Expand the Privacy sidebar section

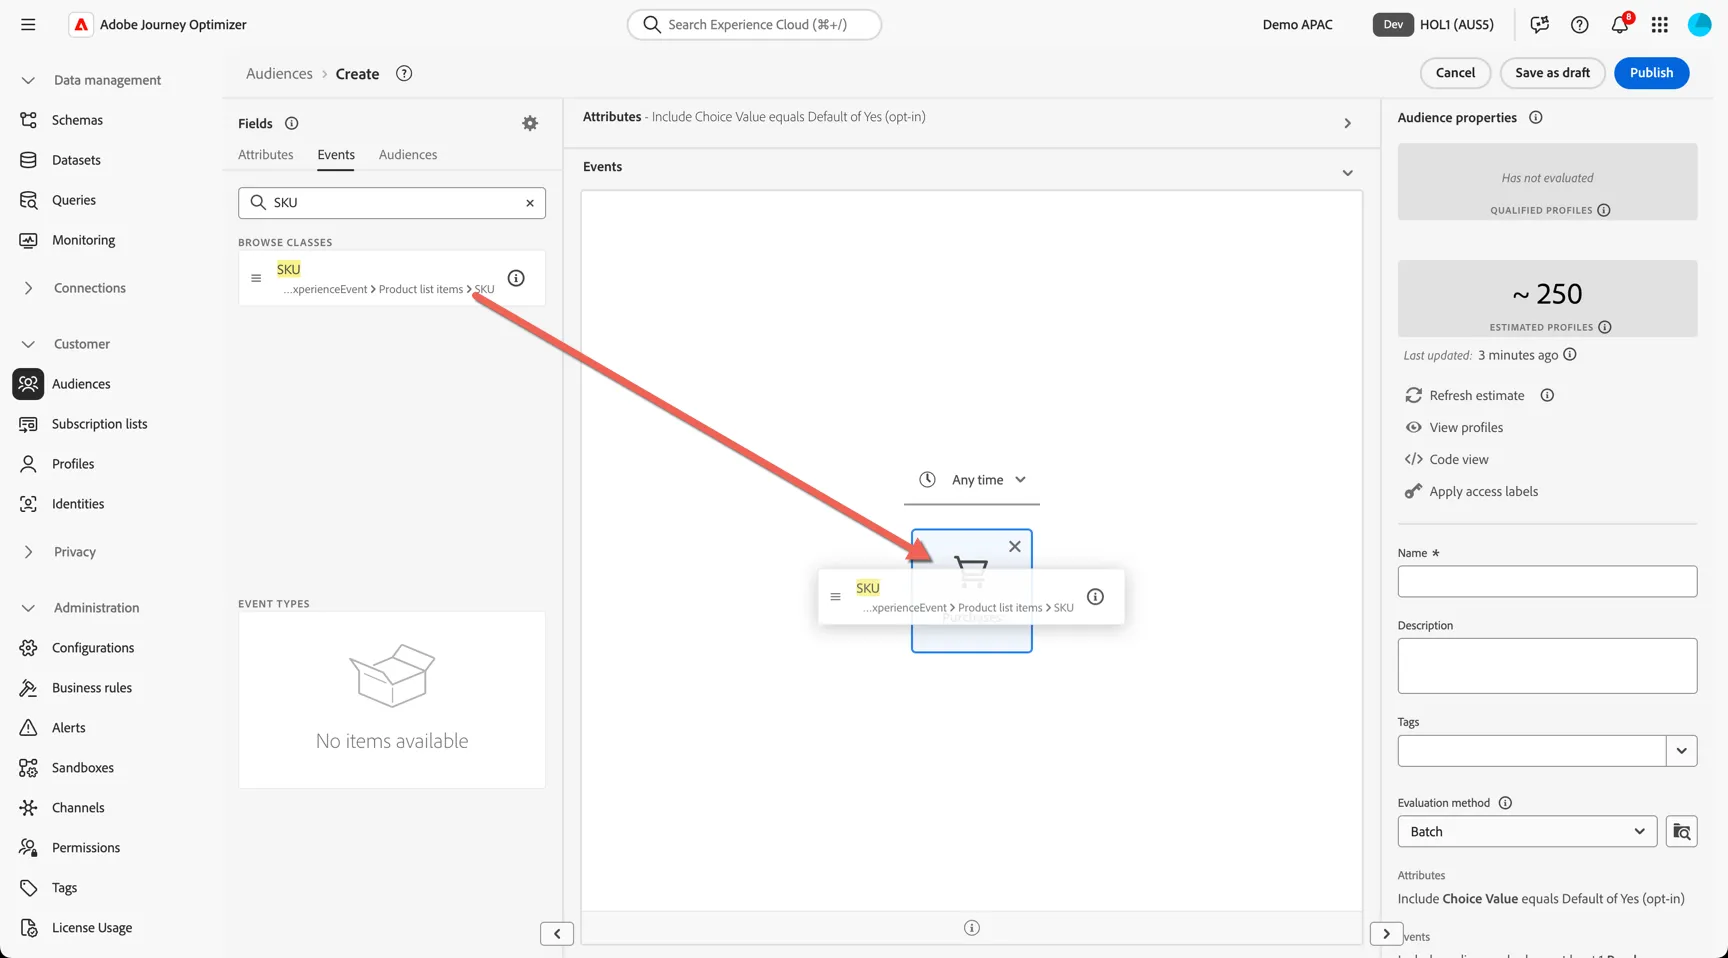click(x=28, y=552)
